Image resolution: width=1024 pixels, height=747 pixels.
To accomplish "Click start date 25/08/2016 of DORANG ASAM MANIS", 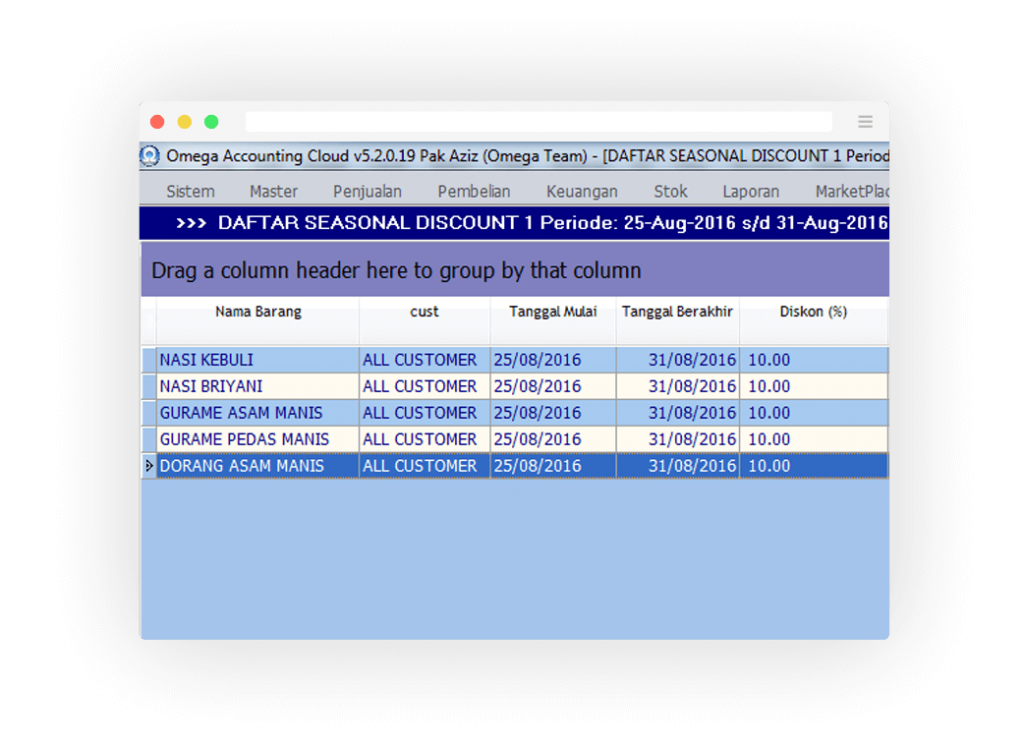I will (x=553, y=466).
